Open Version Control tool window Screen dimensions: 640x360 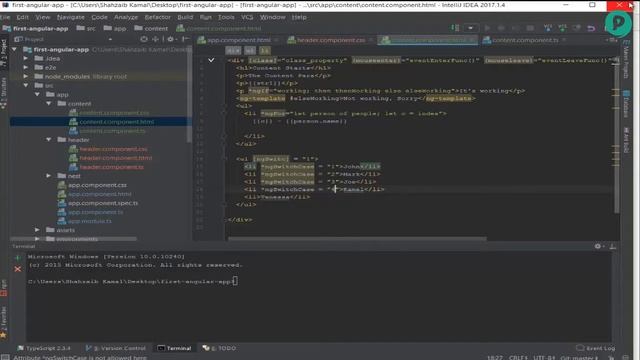click(x=116, y=348)
